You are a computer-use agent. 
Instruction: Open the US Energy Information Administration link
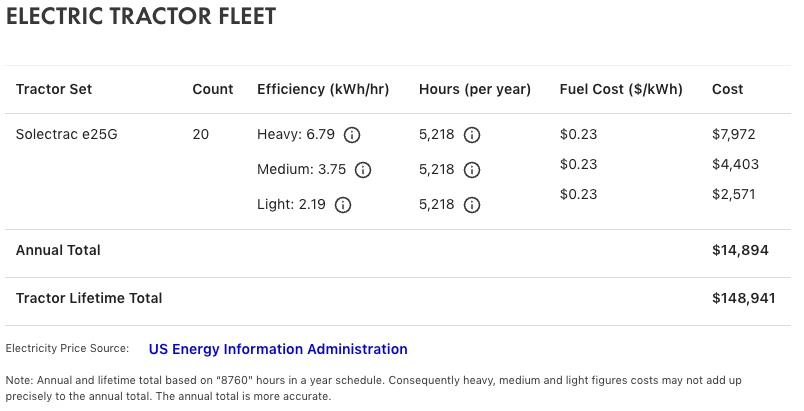click(x=278, y=349)
